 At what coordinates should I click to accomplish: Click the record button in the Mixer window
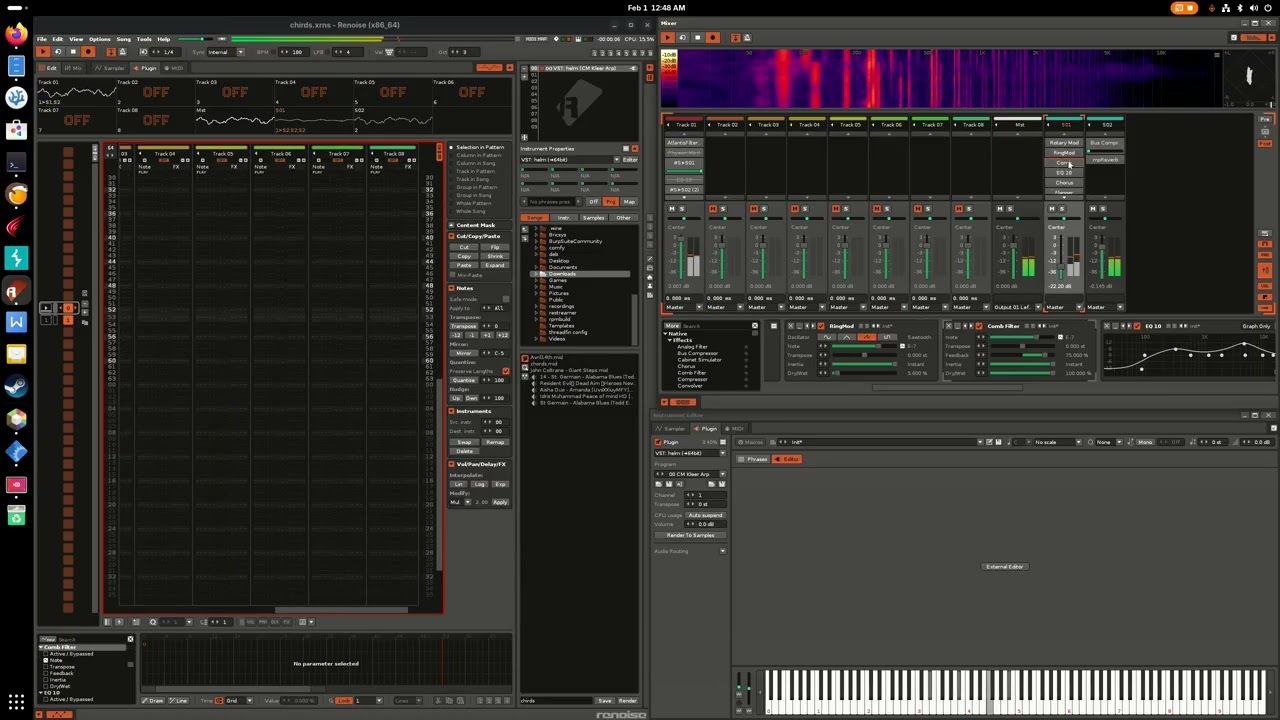click(x=712, y=38)
